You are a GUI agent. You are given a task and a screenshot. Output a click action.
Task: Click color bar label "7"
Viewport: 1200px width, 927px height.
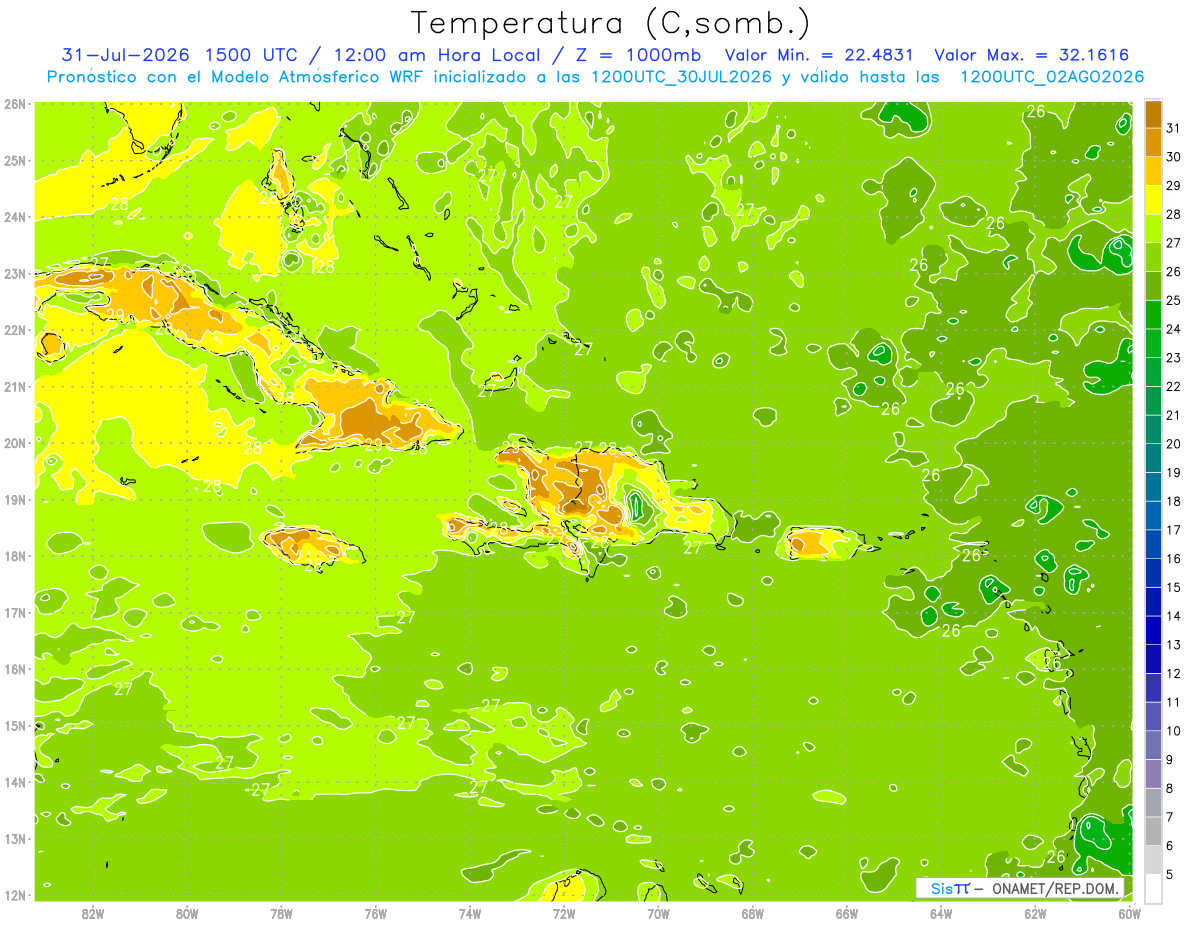coord(1170,817)
